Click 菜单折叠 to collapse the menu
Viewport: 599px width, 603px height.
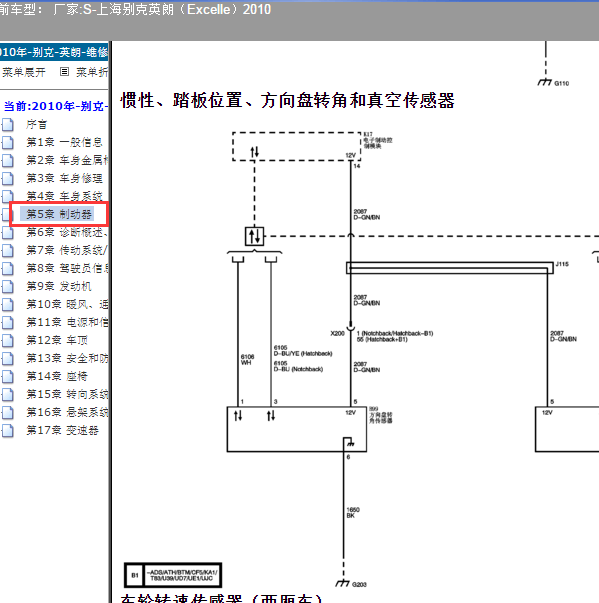tap(92, 72)
